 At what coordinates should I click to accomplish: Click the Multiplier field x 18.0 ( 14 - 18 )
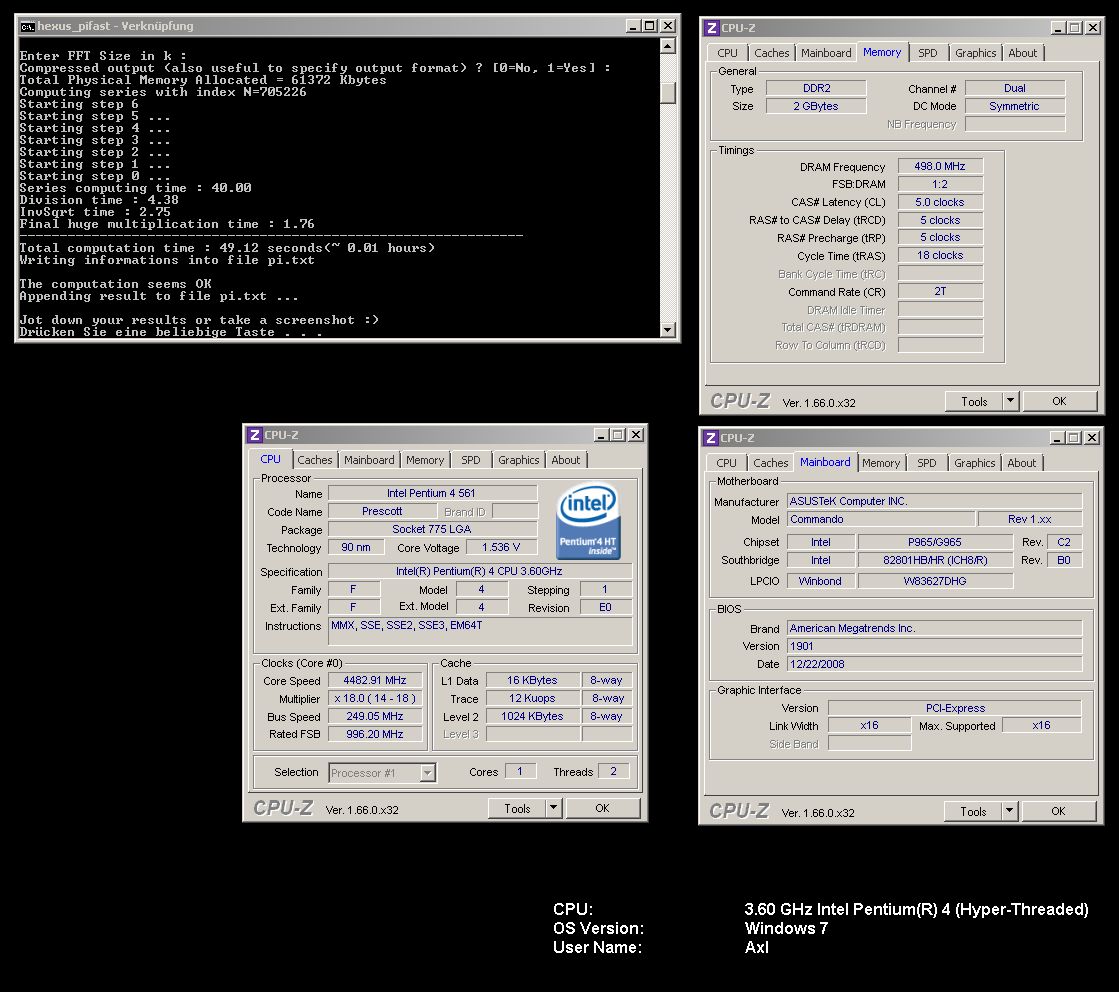pos(375,699)
